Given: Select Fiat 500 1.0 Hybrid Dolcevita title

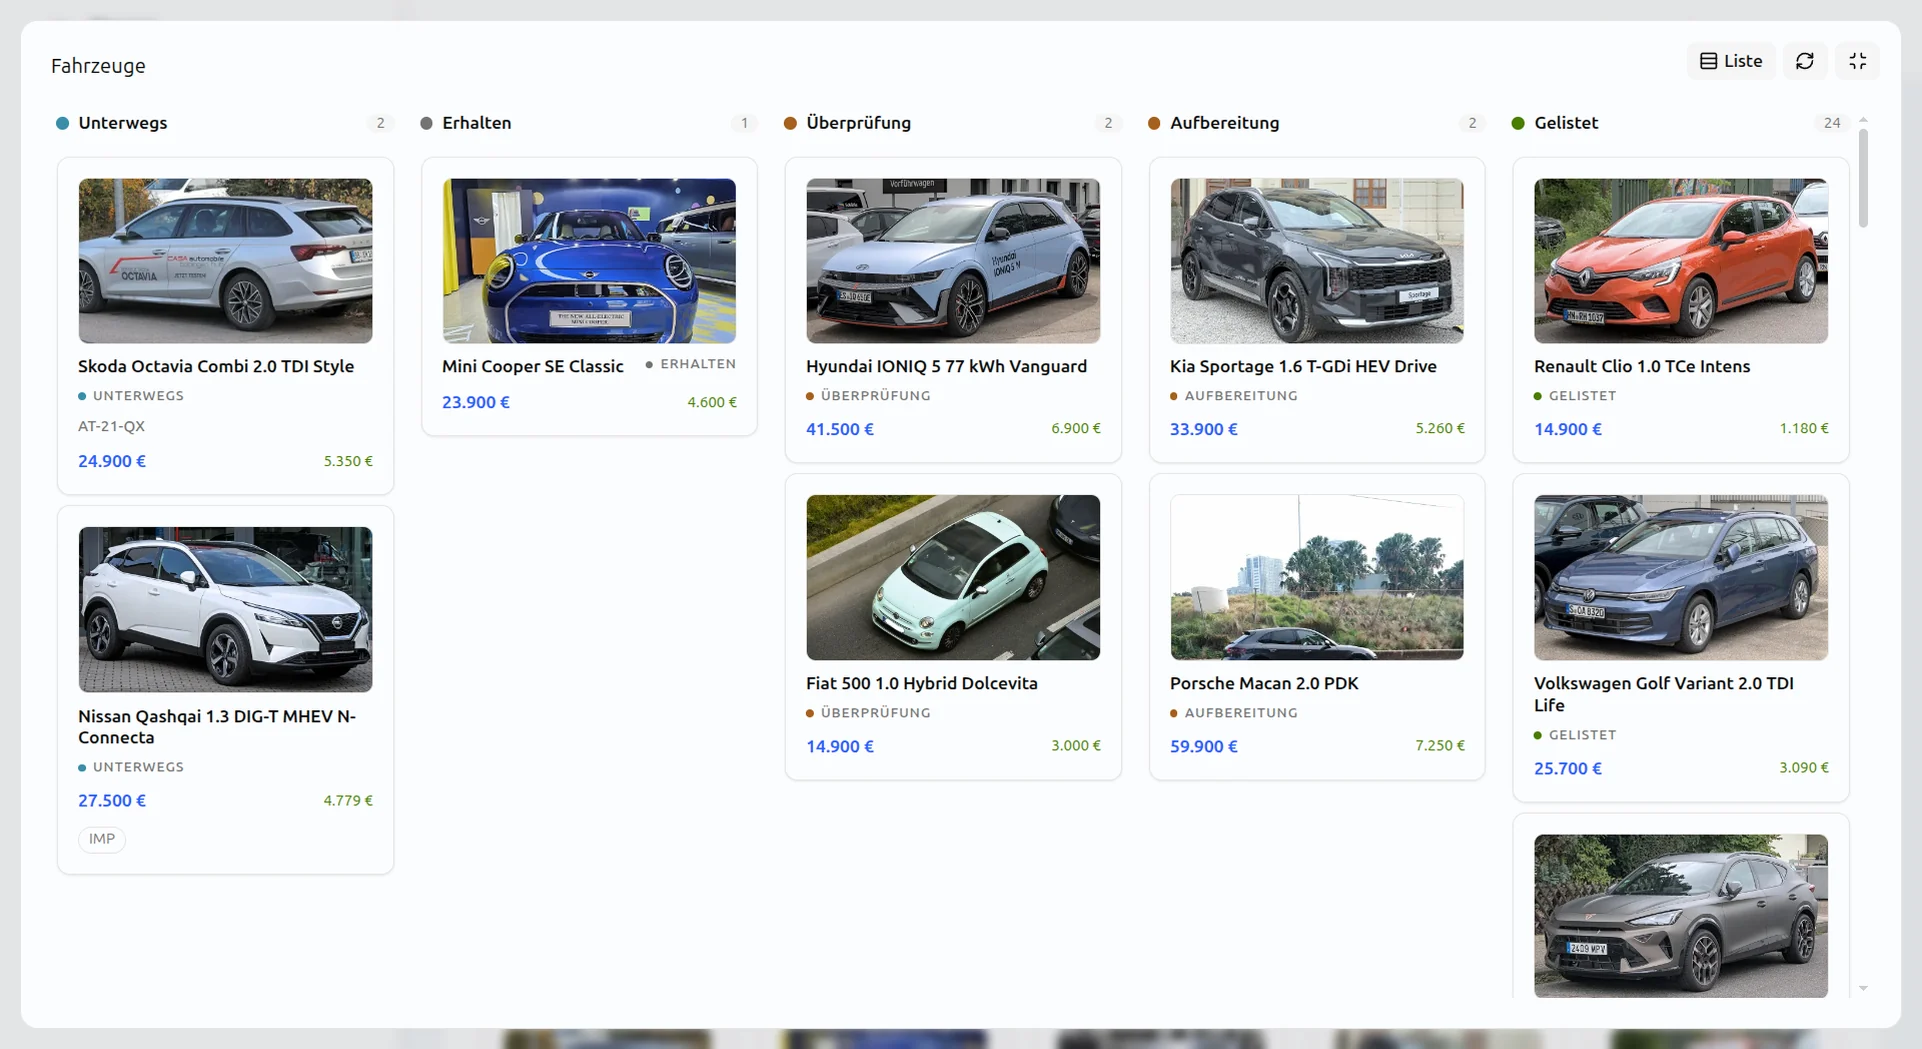Looking at the screenshot, I should [x=922, y=683].
